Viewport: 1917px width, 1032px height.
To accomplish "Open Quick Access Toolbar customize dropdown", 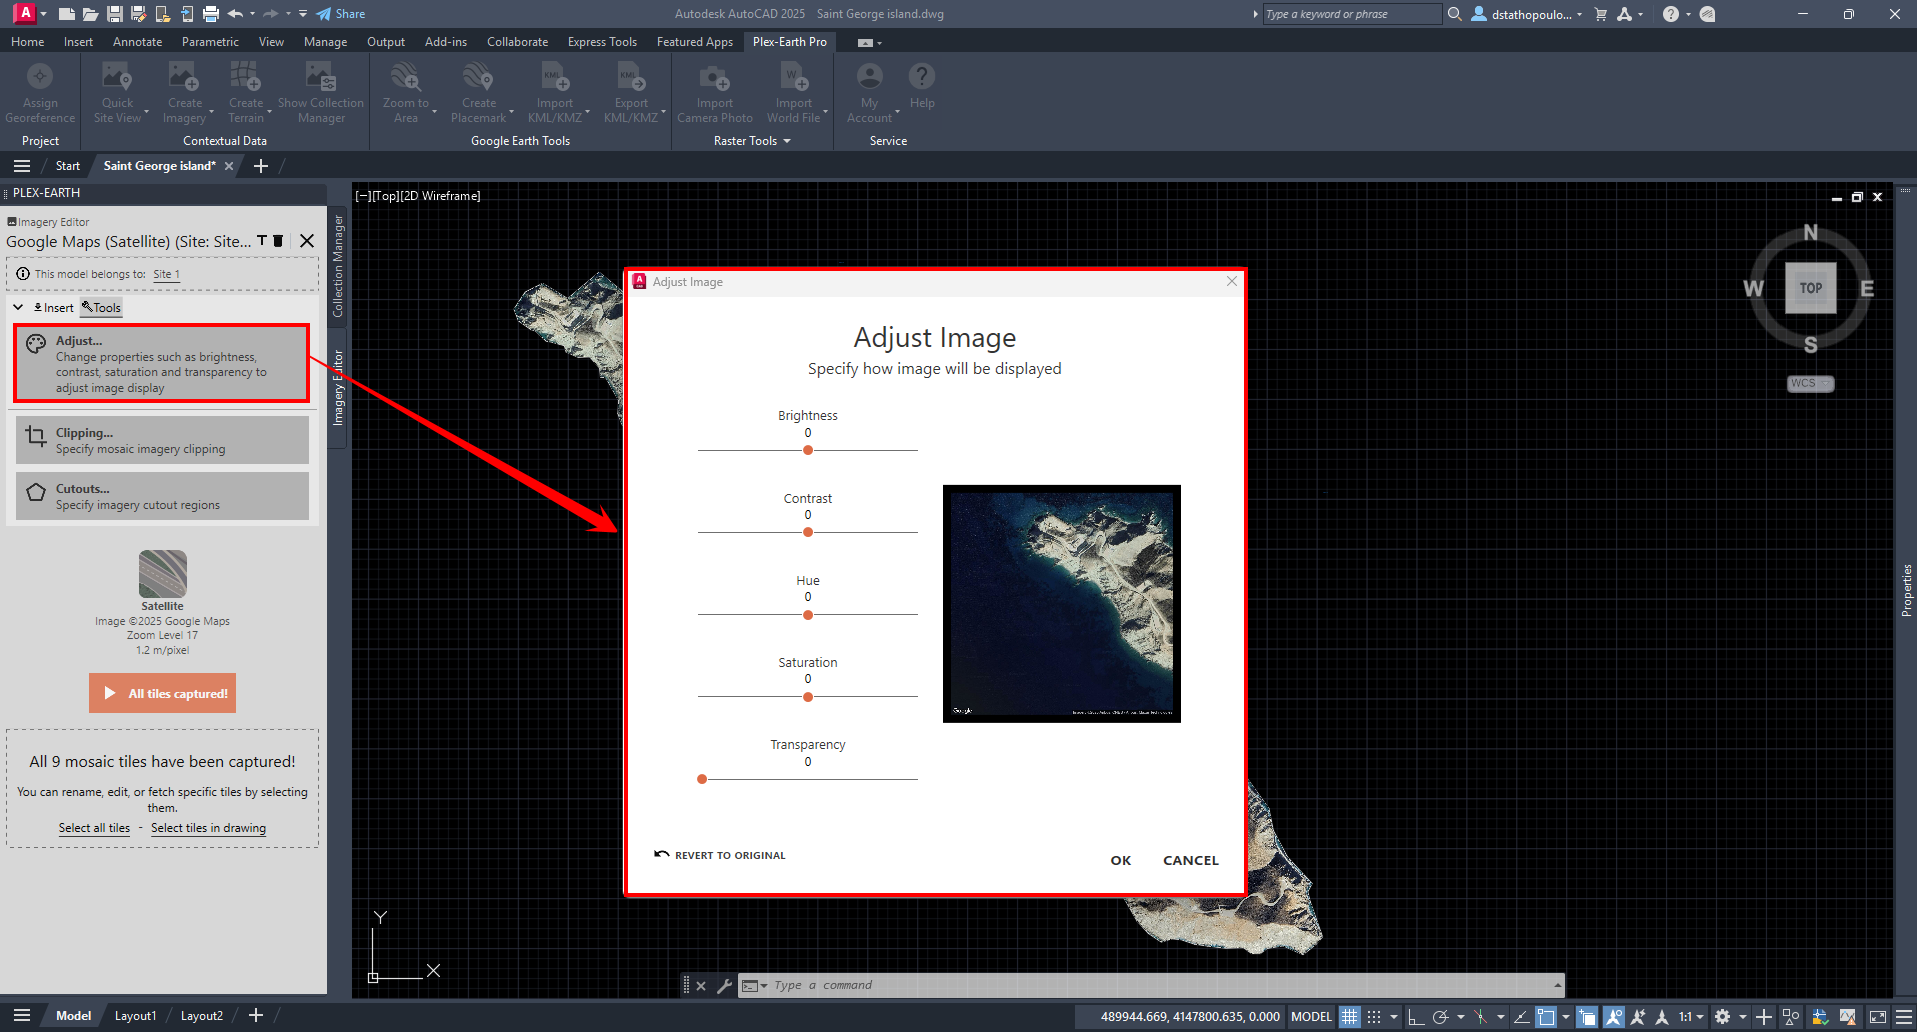I will [x=303, y=14].
